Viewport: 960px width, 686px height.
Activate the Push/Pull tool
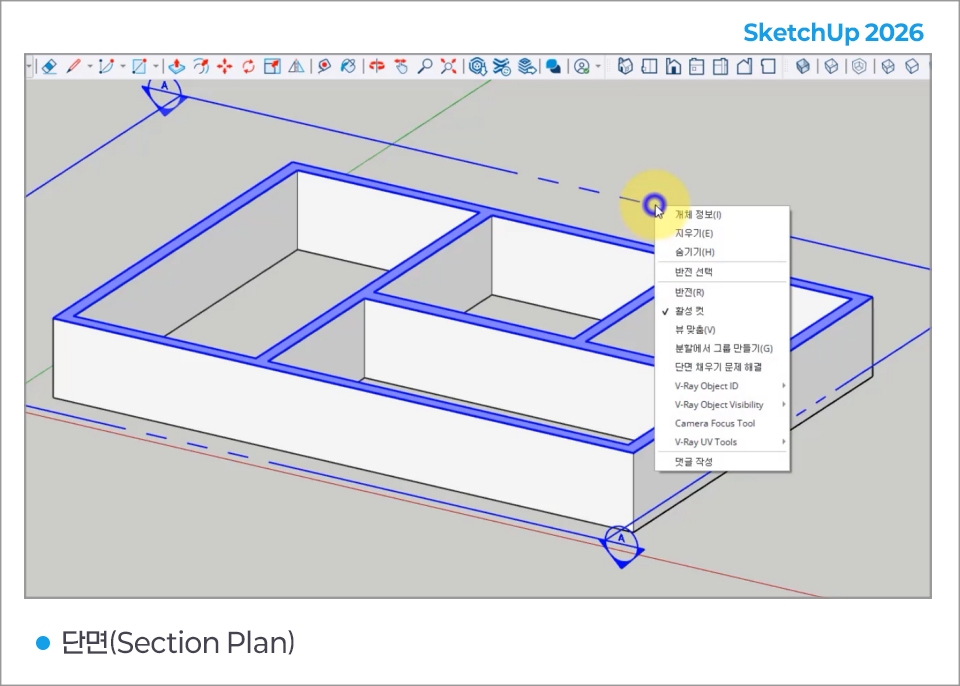click(x=176, y=66)
